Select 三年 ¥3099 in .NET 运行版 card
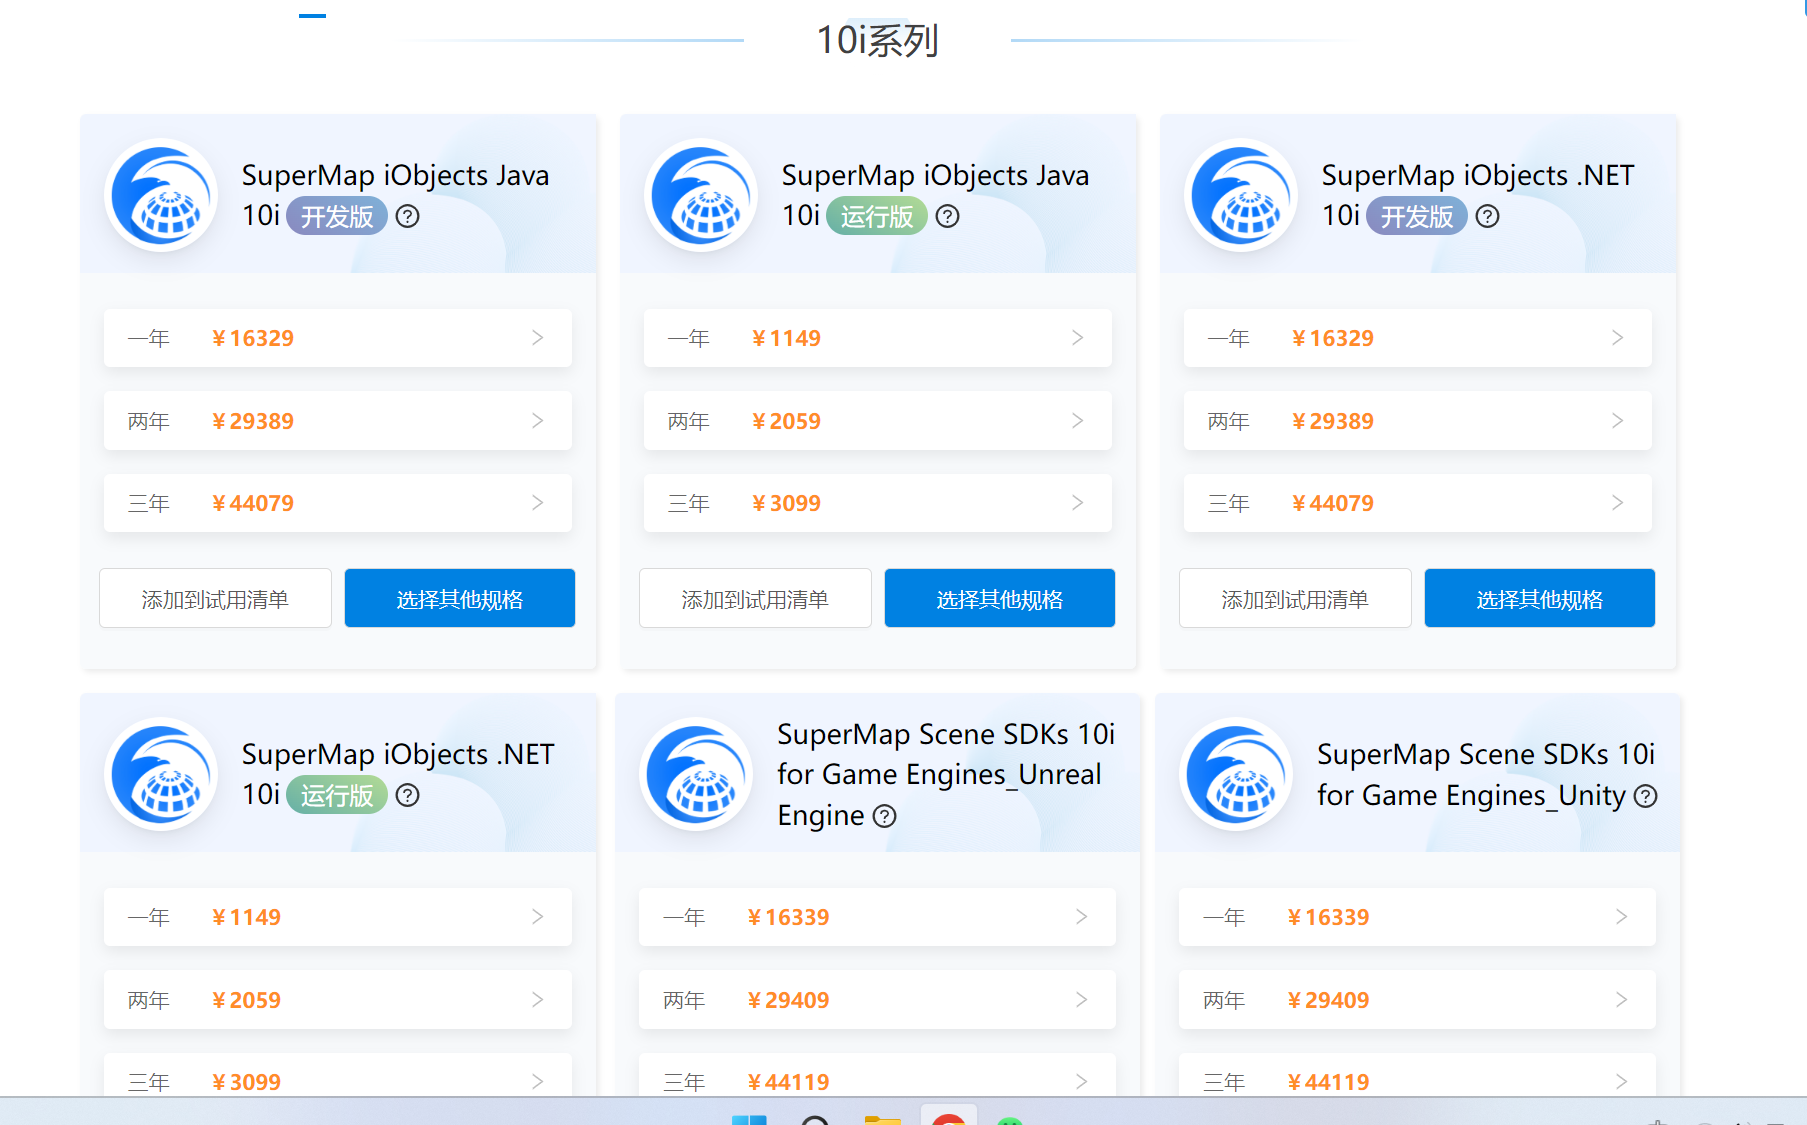The image size is (1807, 1125). (x=338, y=1077)
